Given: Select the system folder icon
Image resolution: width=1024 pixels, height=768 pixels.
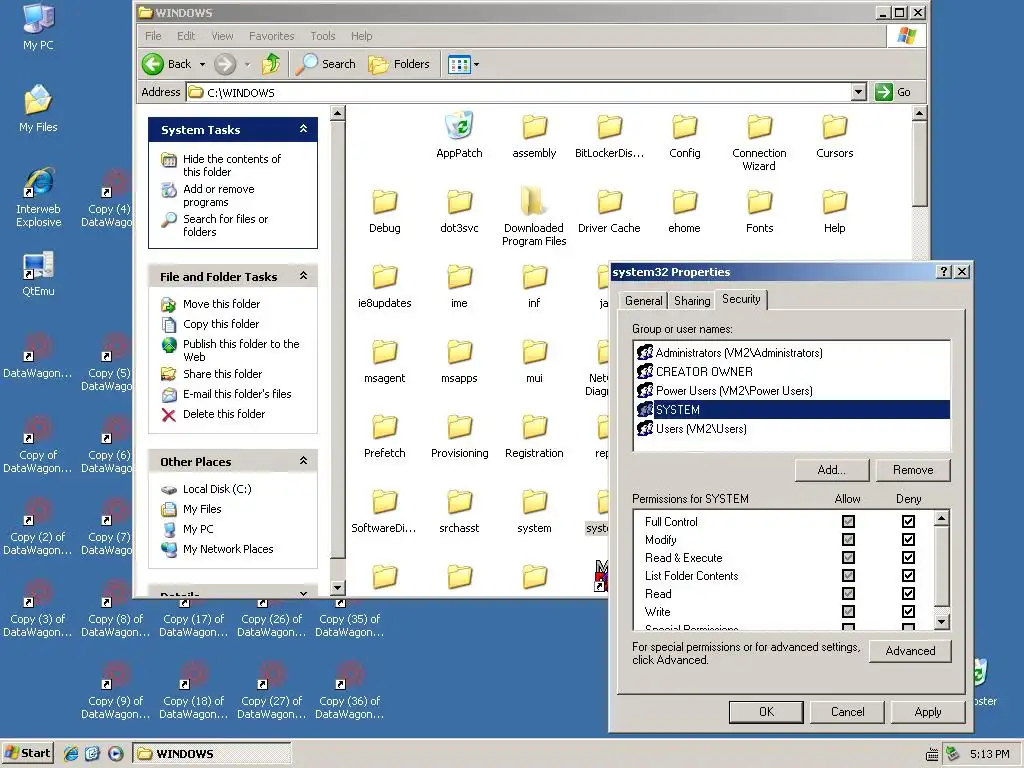Looking at the screenshot, I should pos(534,502).
